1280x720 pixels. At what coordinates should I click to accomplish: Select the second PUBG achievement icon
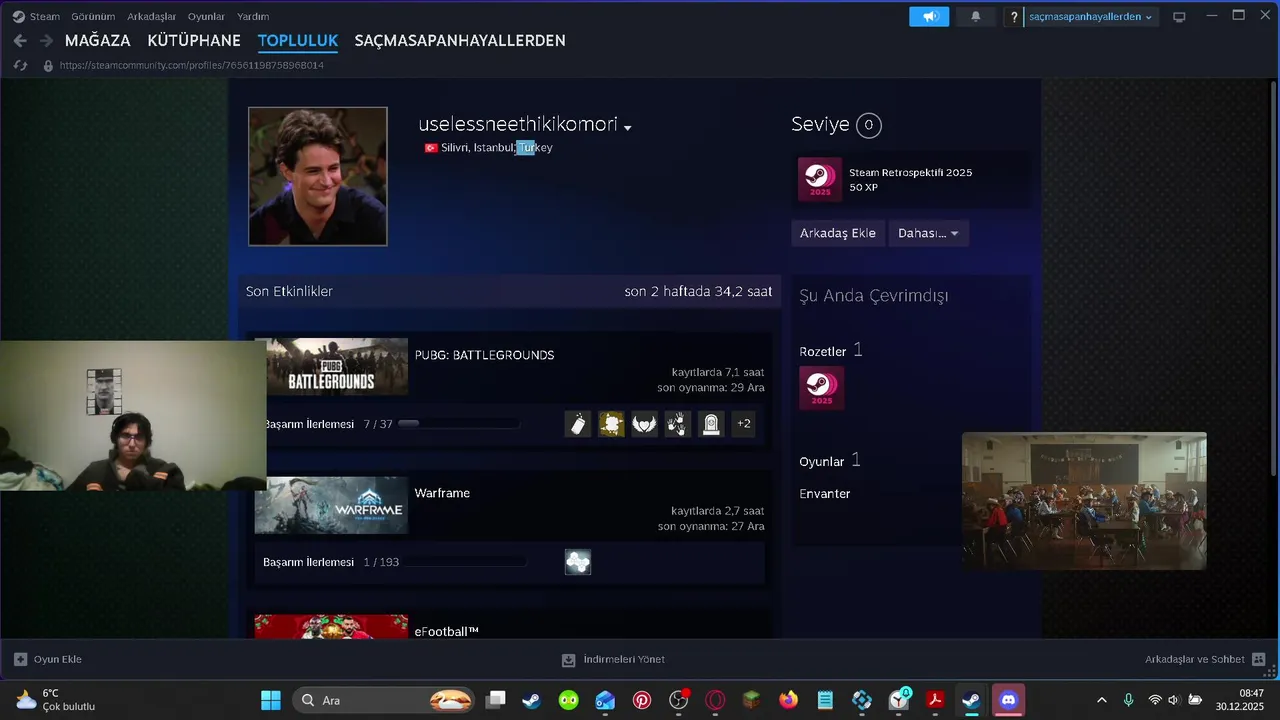point(611,424)
